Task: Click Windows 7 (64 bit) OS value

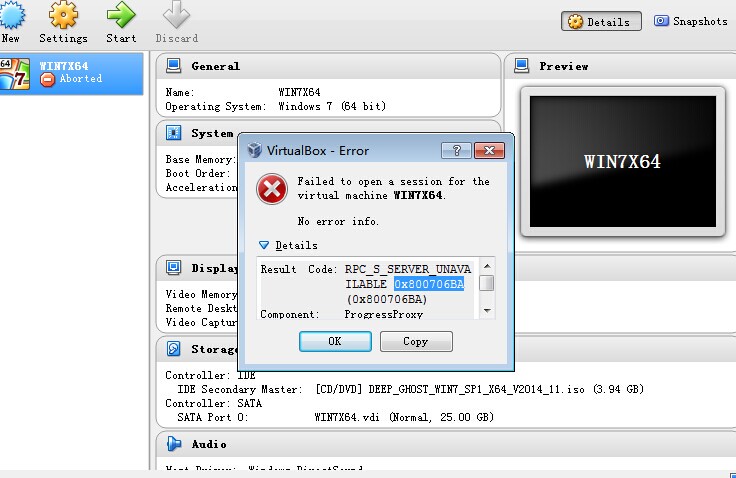Action: pos(332,106)
